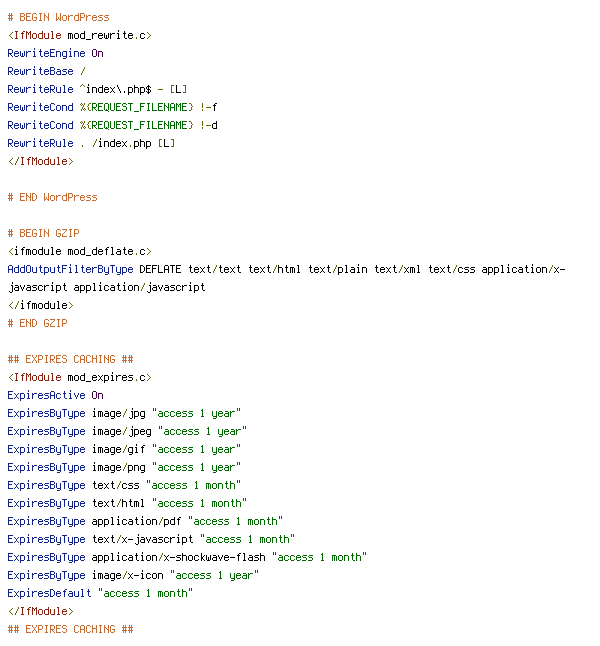Click the first %{REQUEST_FILENAME} !-f condition
This screenshot has height=646, width=600.
click(148, 108)
